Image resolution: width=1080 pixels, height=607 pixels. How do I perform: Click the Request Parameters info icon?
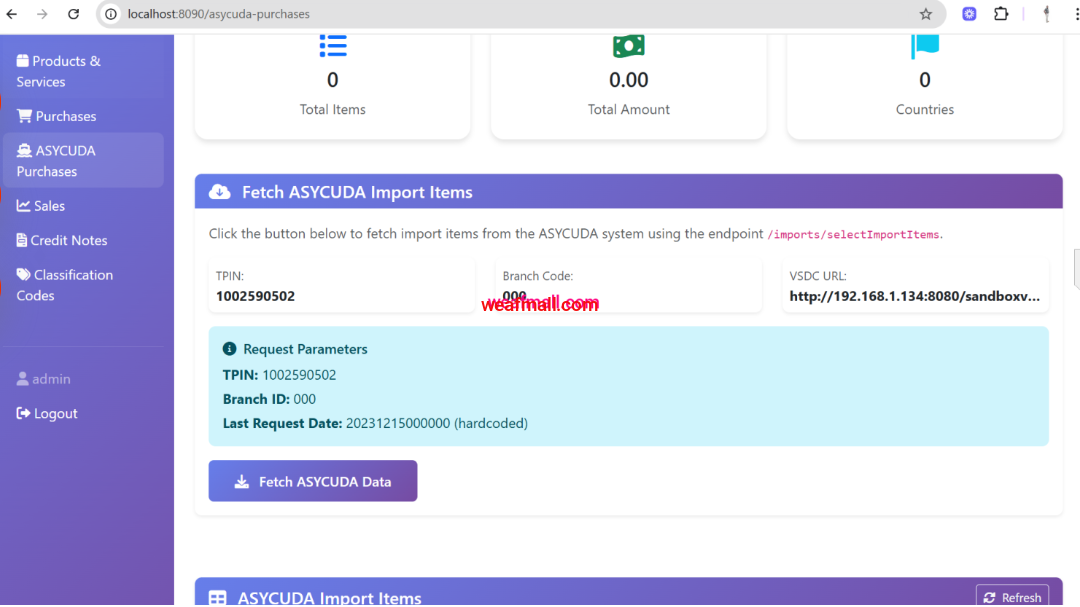pos(229,349)
